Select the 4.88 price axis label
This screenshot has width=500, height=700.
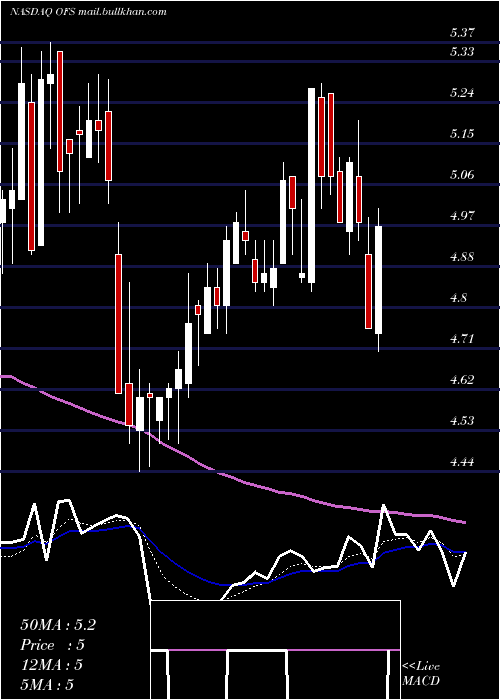462,257
